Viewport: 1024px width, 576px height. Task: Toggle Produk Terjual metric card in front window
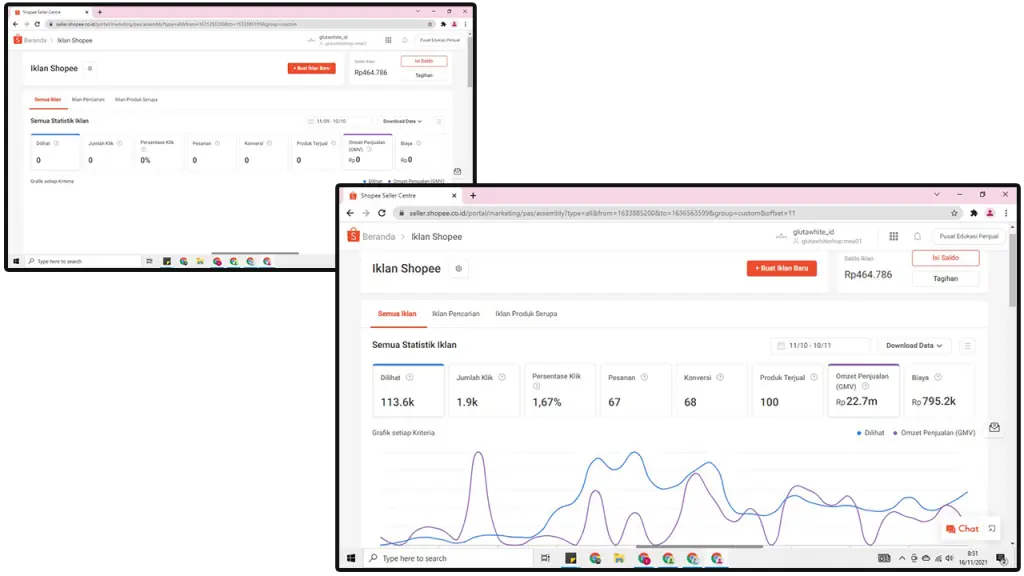coord(787,391)
